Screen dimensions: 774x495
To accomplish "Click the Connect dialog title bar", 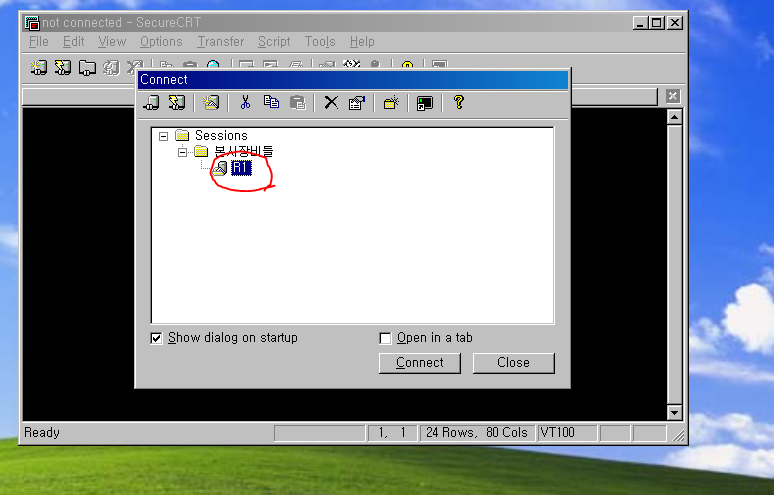I will click(x=352, y=79).
